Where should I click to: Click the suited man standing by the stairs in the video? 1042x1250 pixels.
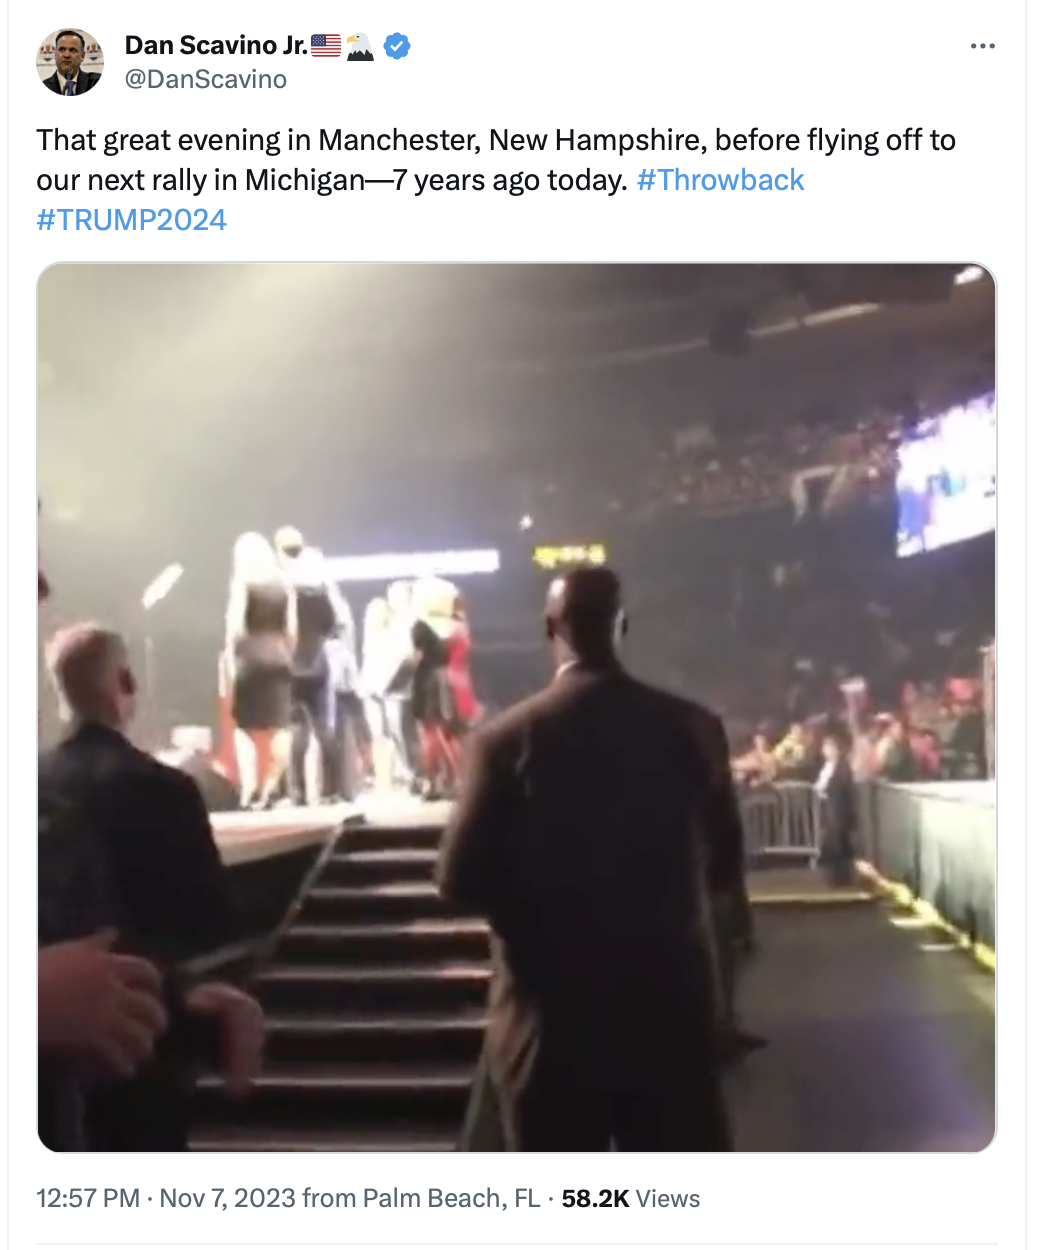tap(600, 860)
